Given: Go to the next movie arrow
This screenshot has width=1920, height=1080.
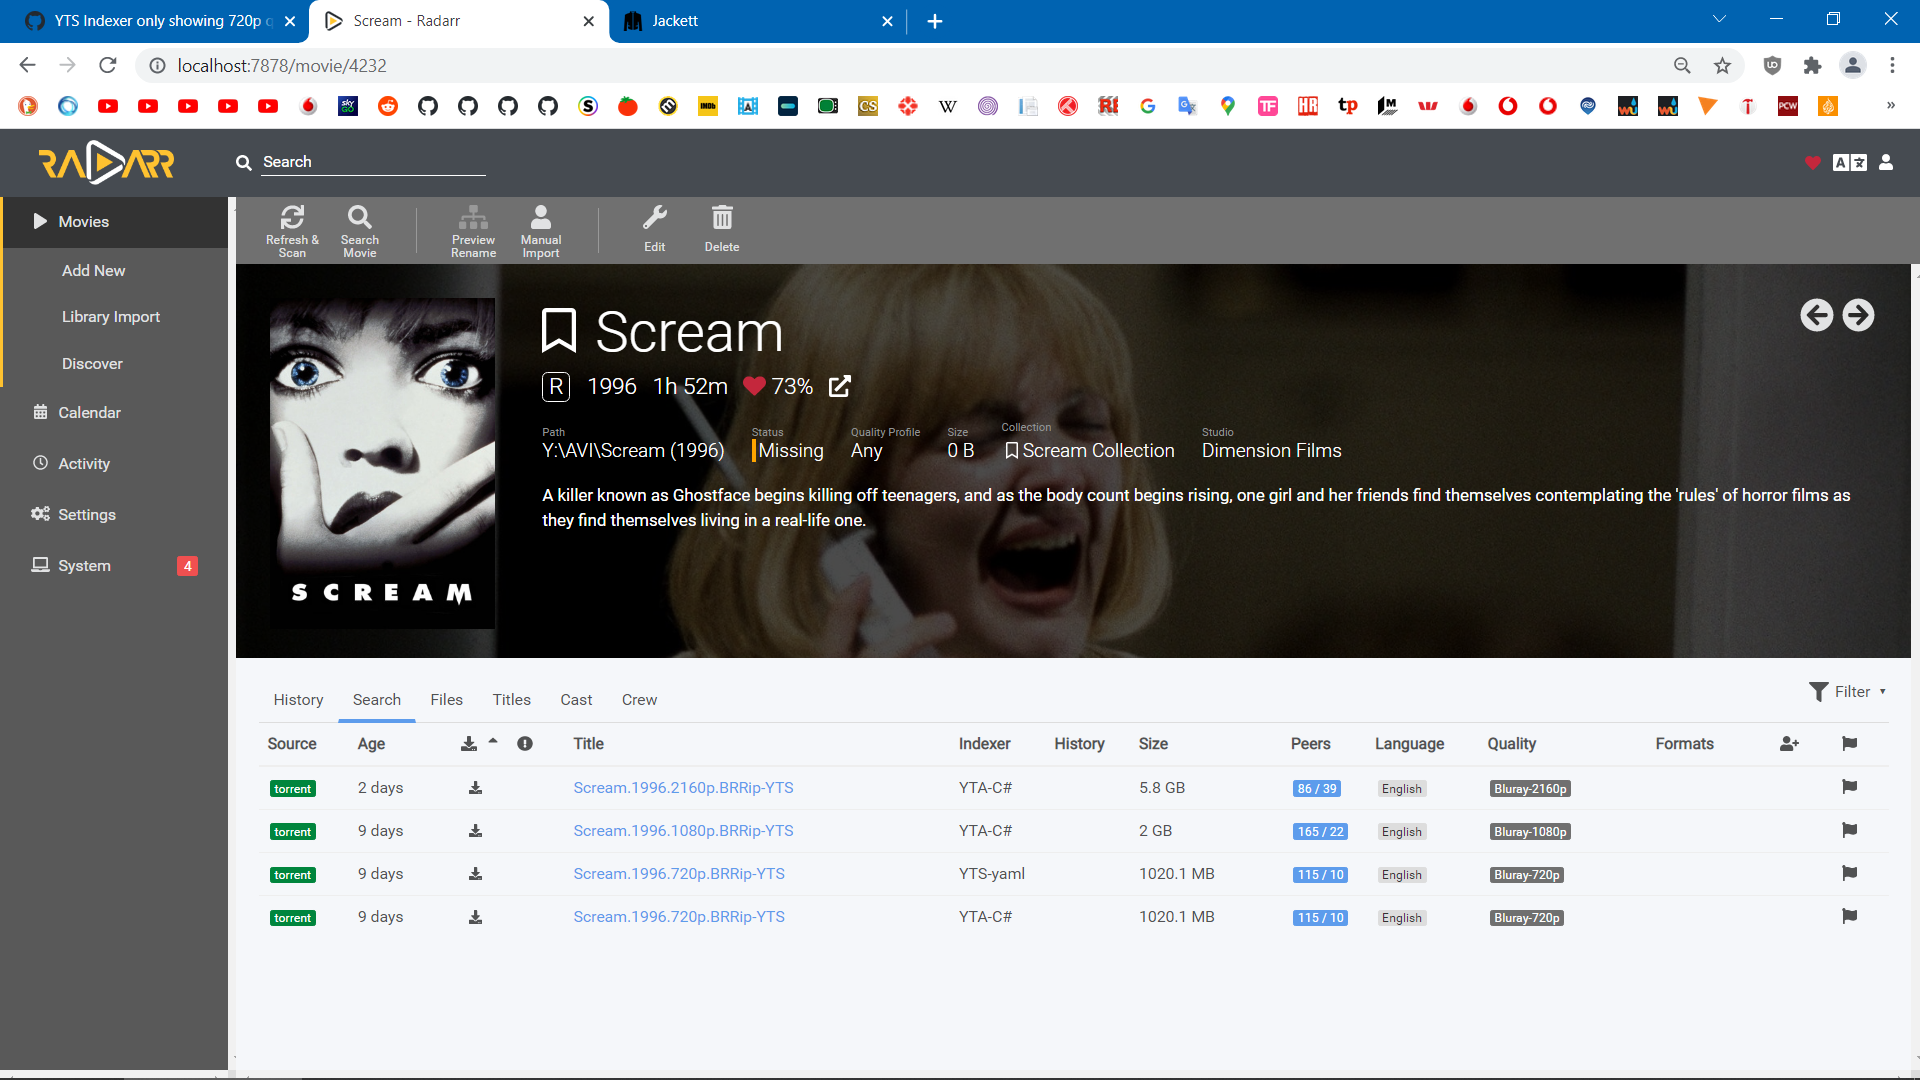Looking at the screenshot, I should pyautogui.click(x=1858, y=315).
